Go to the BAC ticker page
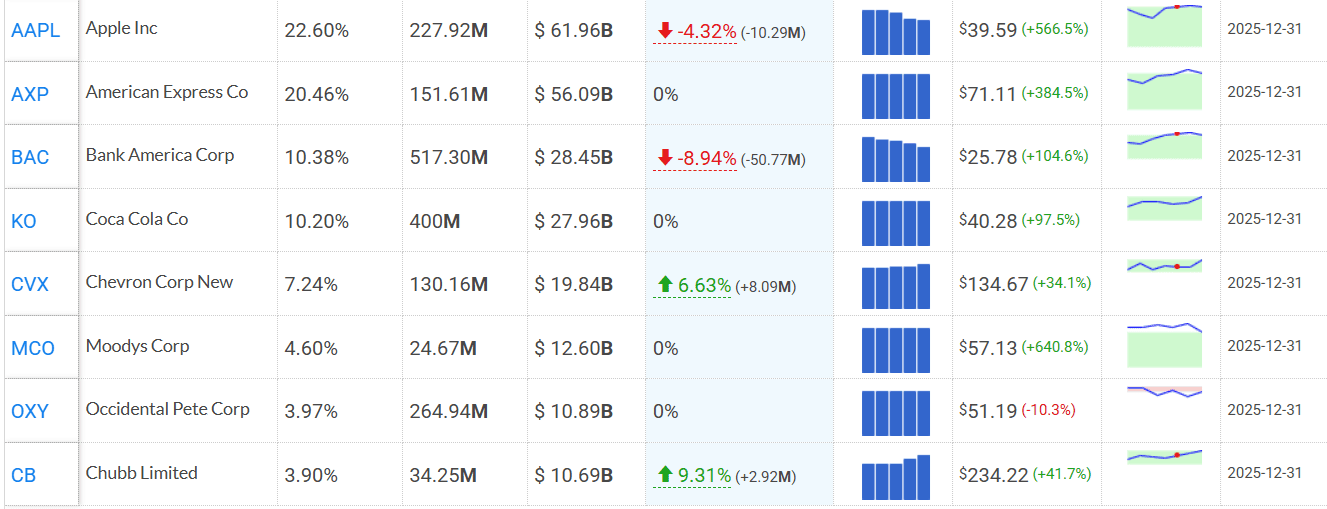 30,157
